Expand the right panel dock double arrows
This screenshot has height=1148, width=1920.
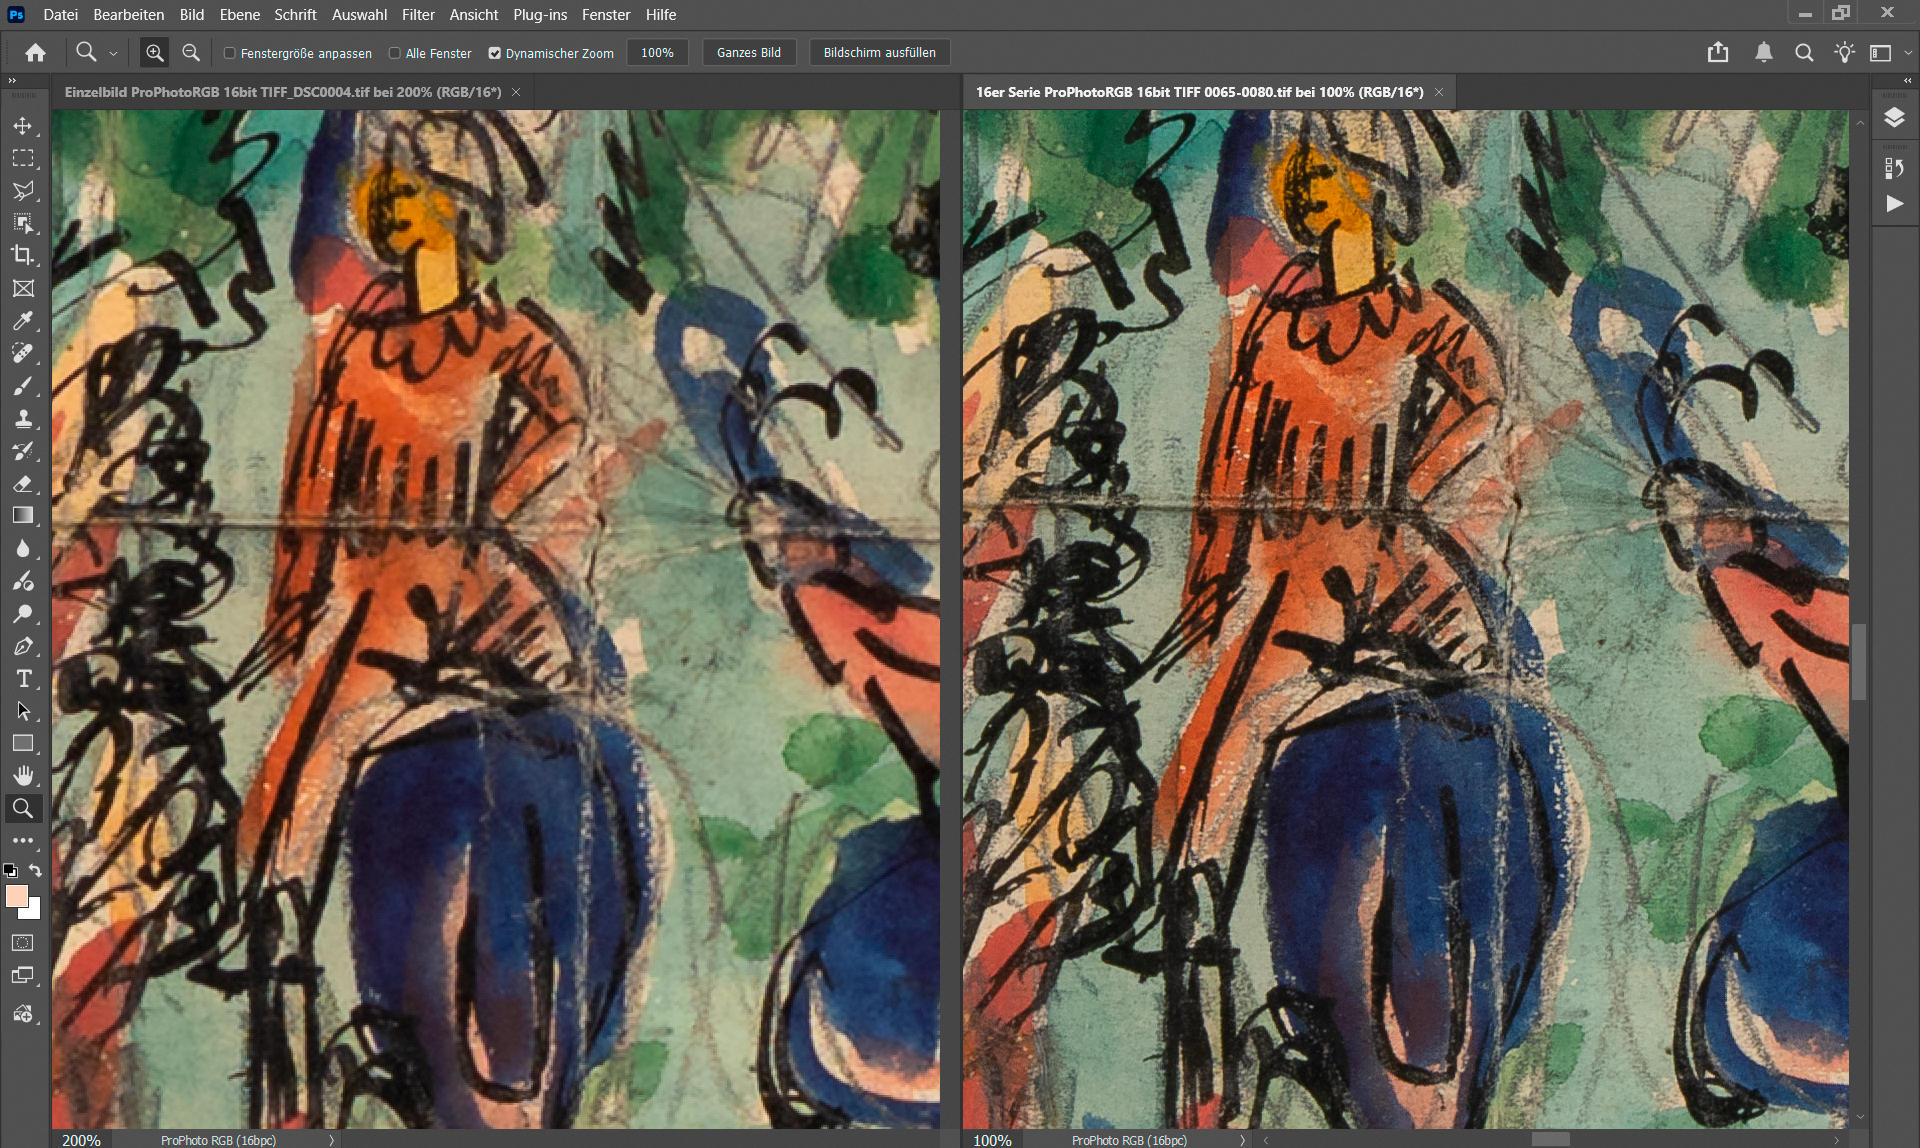coord(1907,80)
